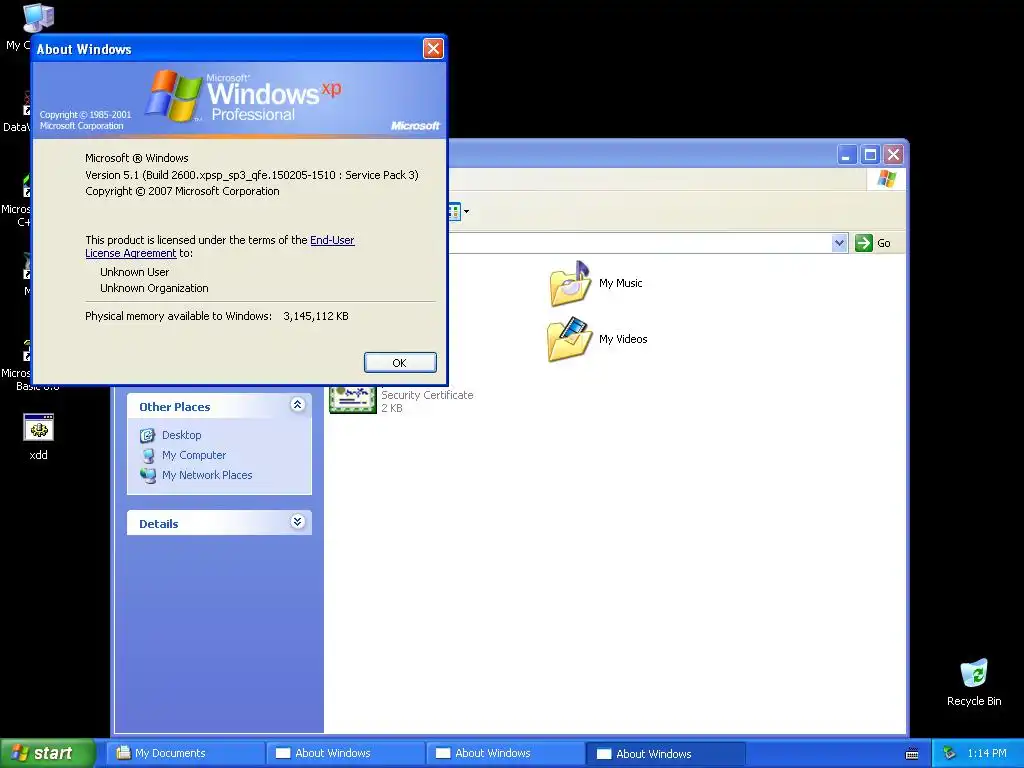Click the Security Certificate file label
Viewport: 1024px width, 768px height.
coord(427,395)
